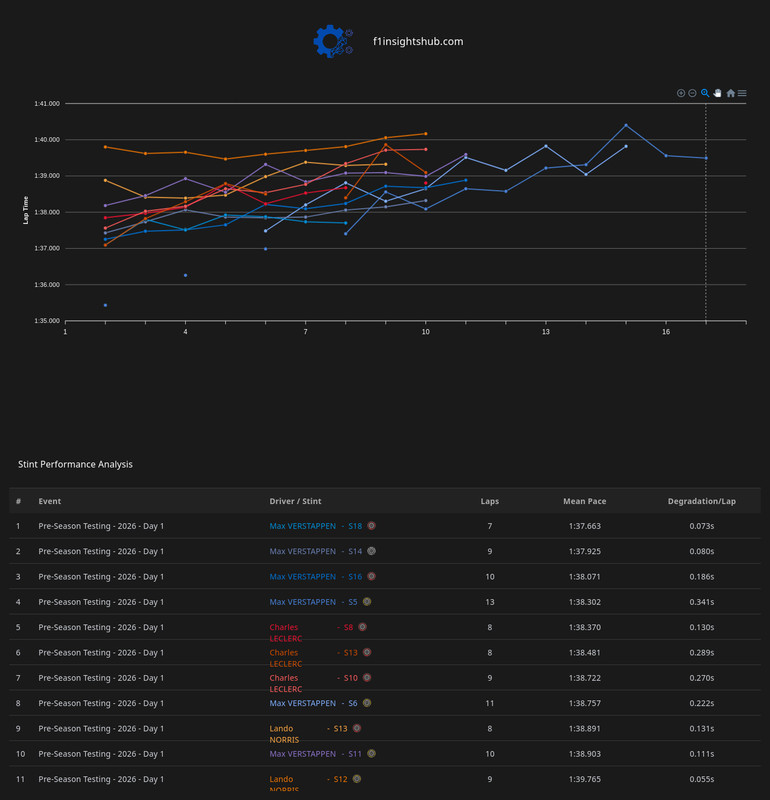Click the peak data point at lap 15
The height and width of the screenshot is (800, 770).
[x=626, y=125]
